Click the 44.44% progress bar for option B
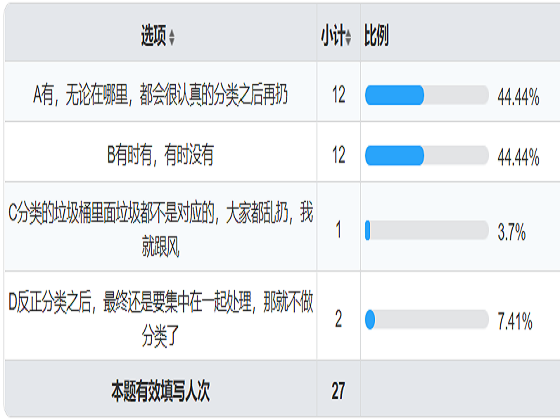Viewport: 560px width, 420px height. [427, 155]
